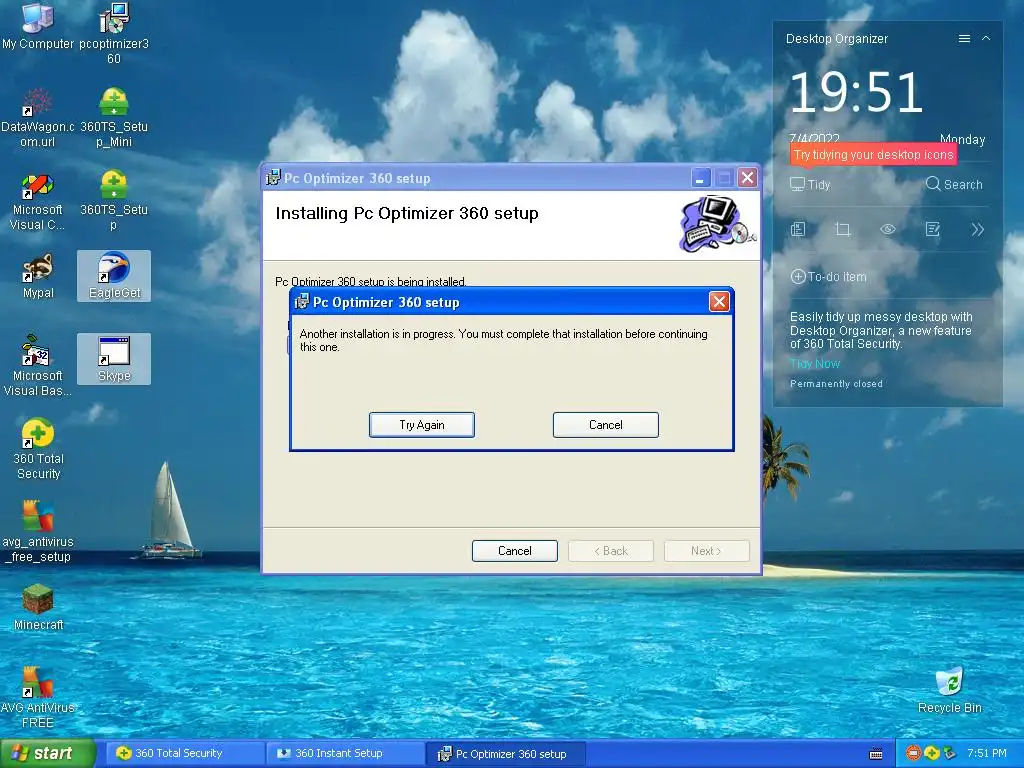The height and width of the screenshot is (768, 1024).
Task: Click Try Again in the error dialog
Action: pos(422,424)
